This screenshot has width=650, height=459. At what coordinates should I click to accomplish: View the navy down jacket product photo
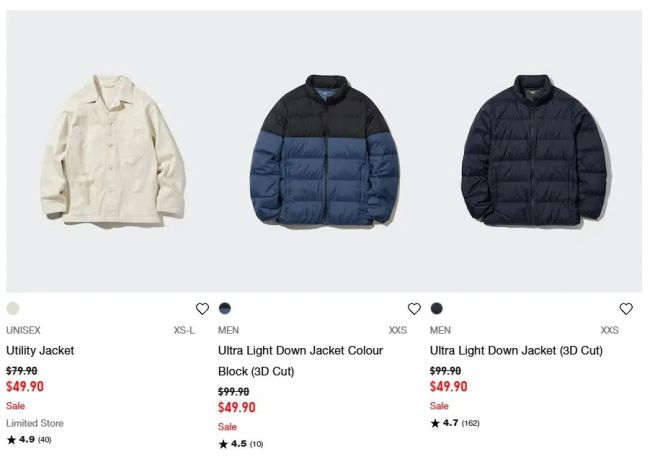[535, 150]
